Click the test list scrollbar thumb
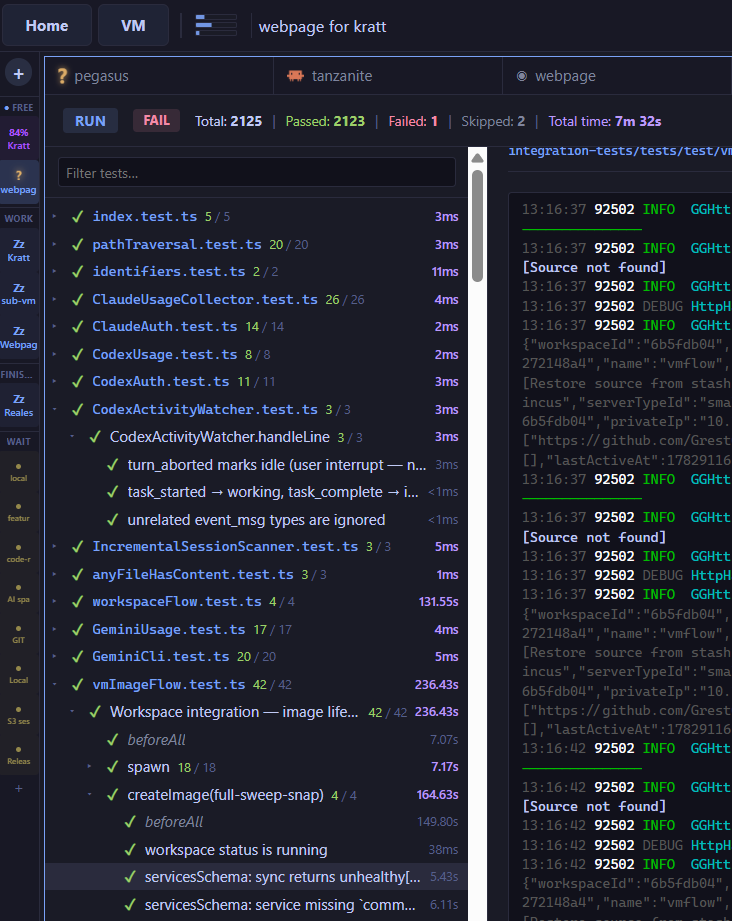Screen dimensions: 732x921 point(477,226)
